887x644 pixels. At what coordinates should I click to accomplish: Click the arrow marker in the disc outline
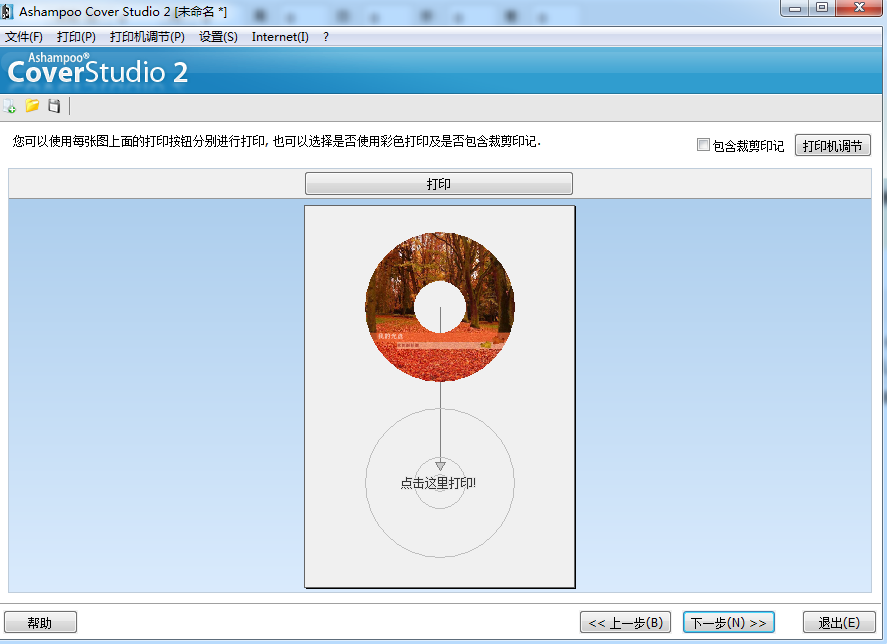440,465
